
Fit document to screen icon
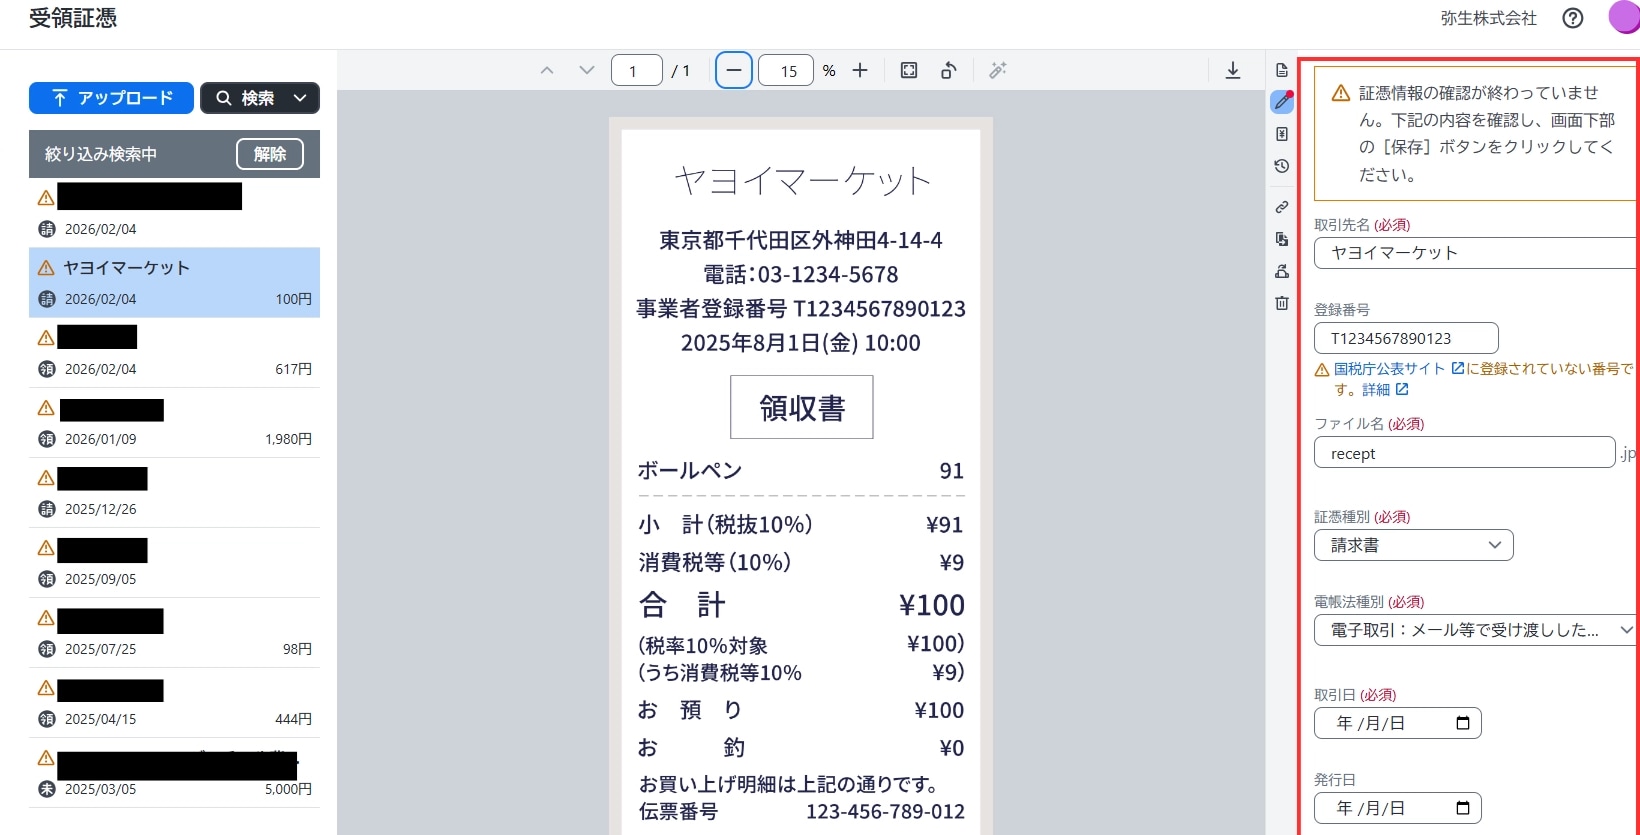click(909, 70)
